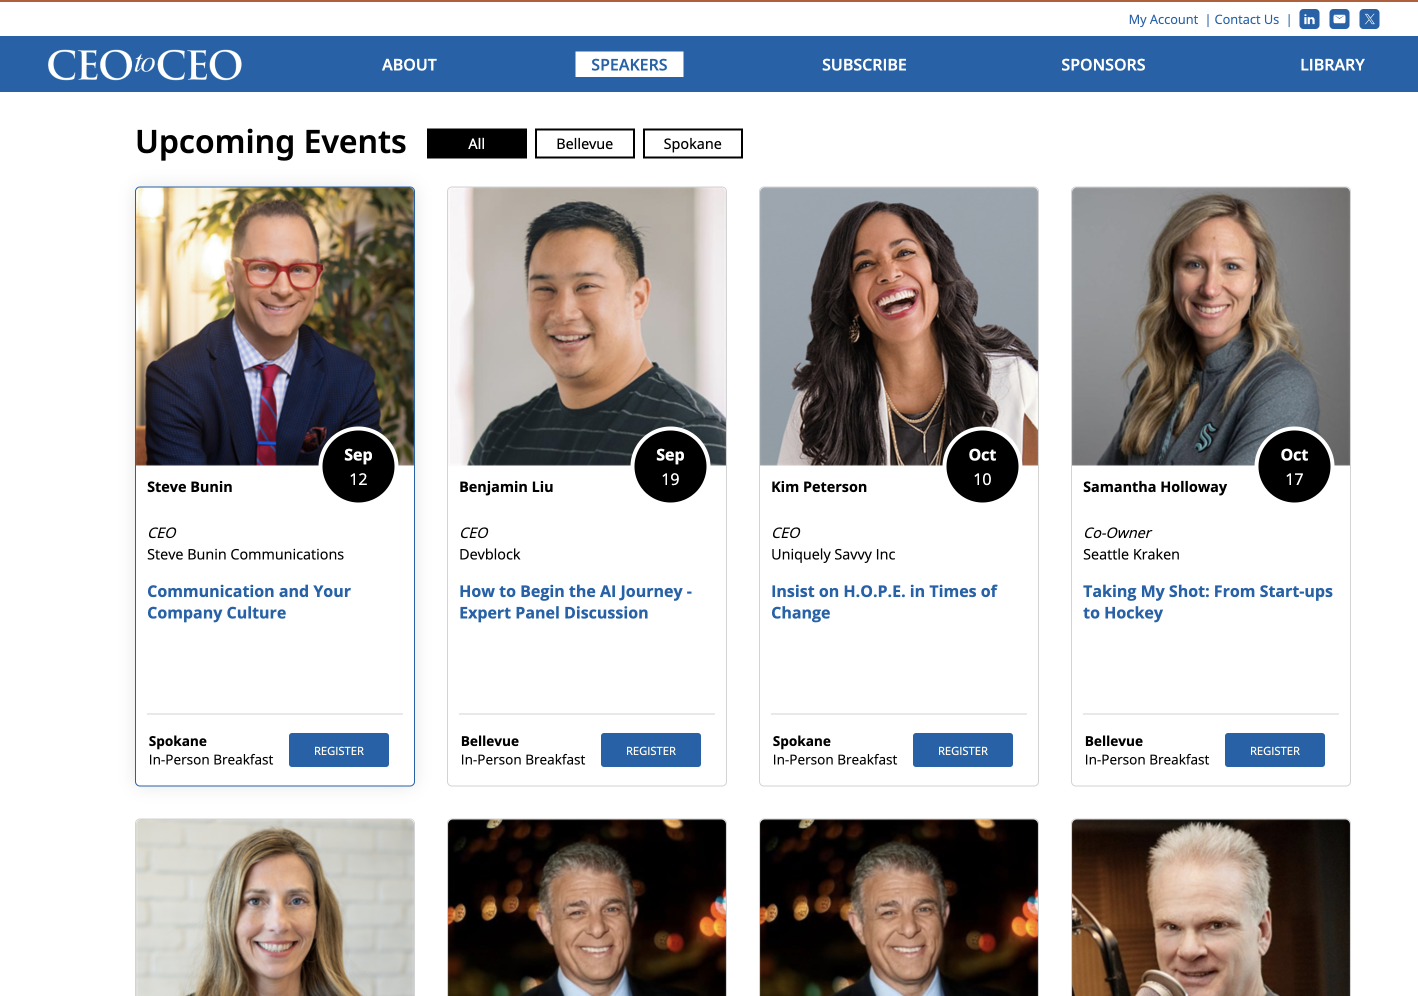This screenshot has height=996, width=1418.
Task: Open My Account link
Action: click(x=1163, y=19)
